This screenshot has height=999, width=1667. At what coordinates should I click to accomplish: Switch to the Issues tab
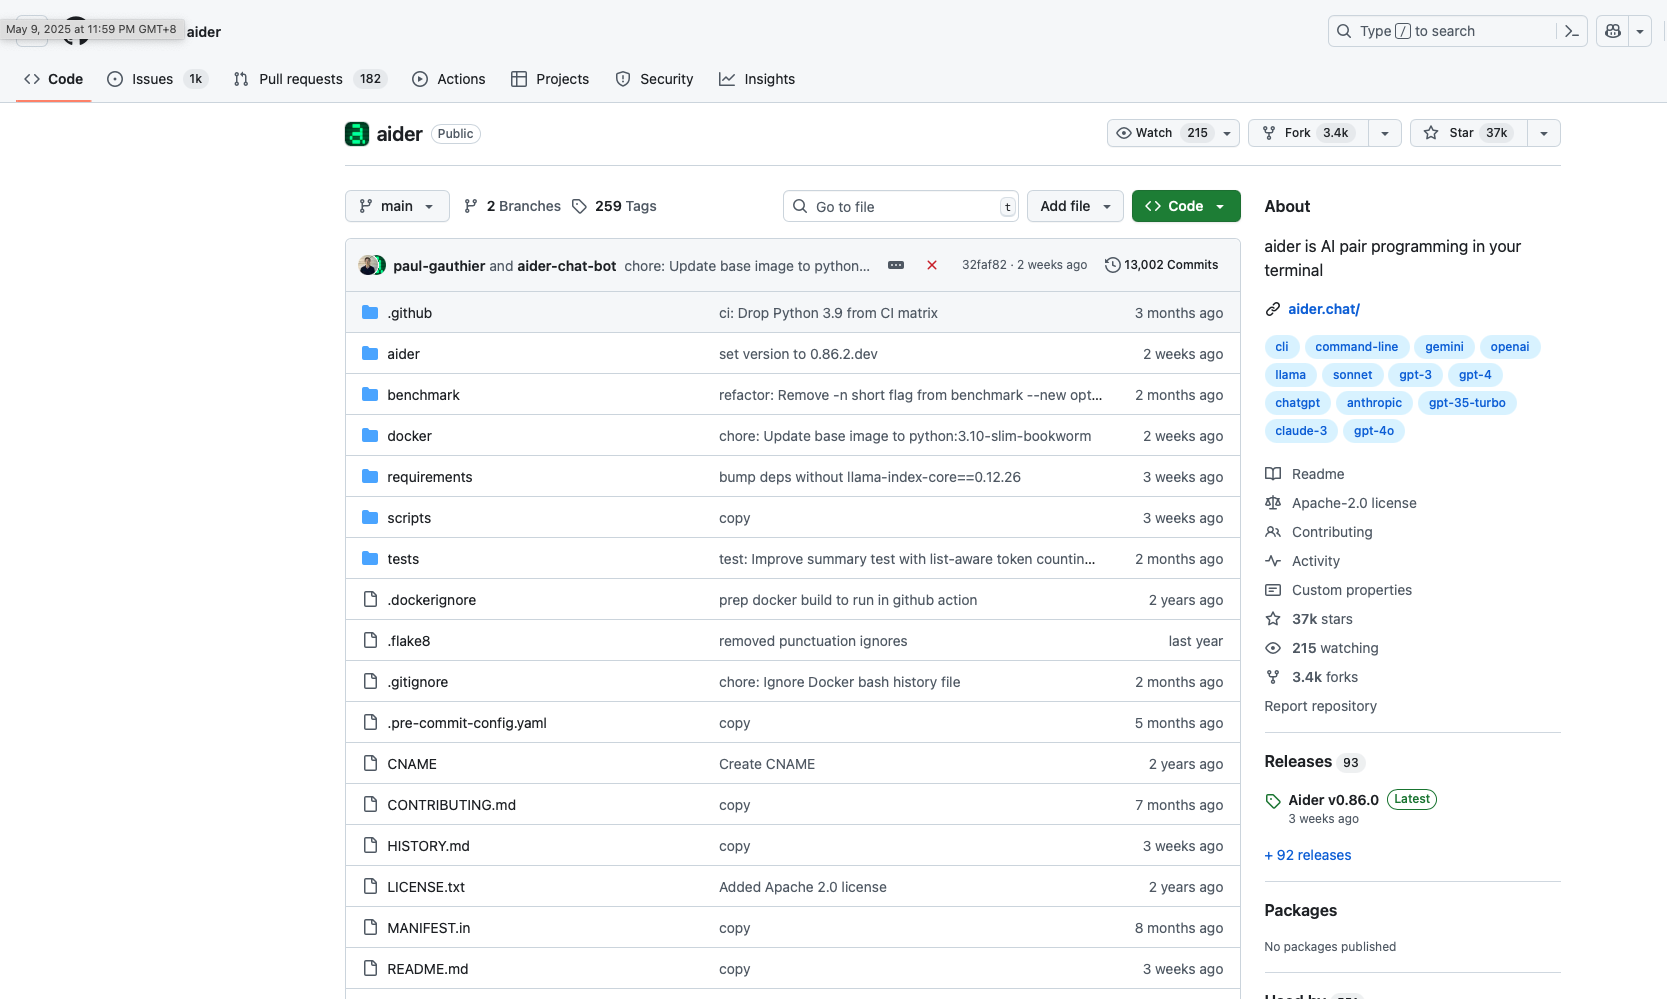(x=157, y=79)
